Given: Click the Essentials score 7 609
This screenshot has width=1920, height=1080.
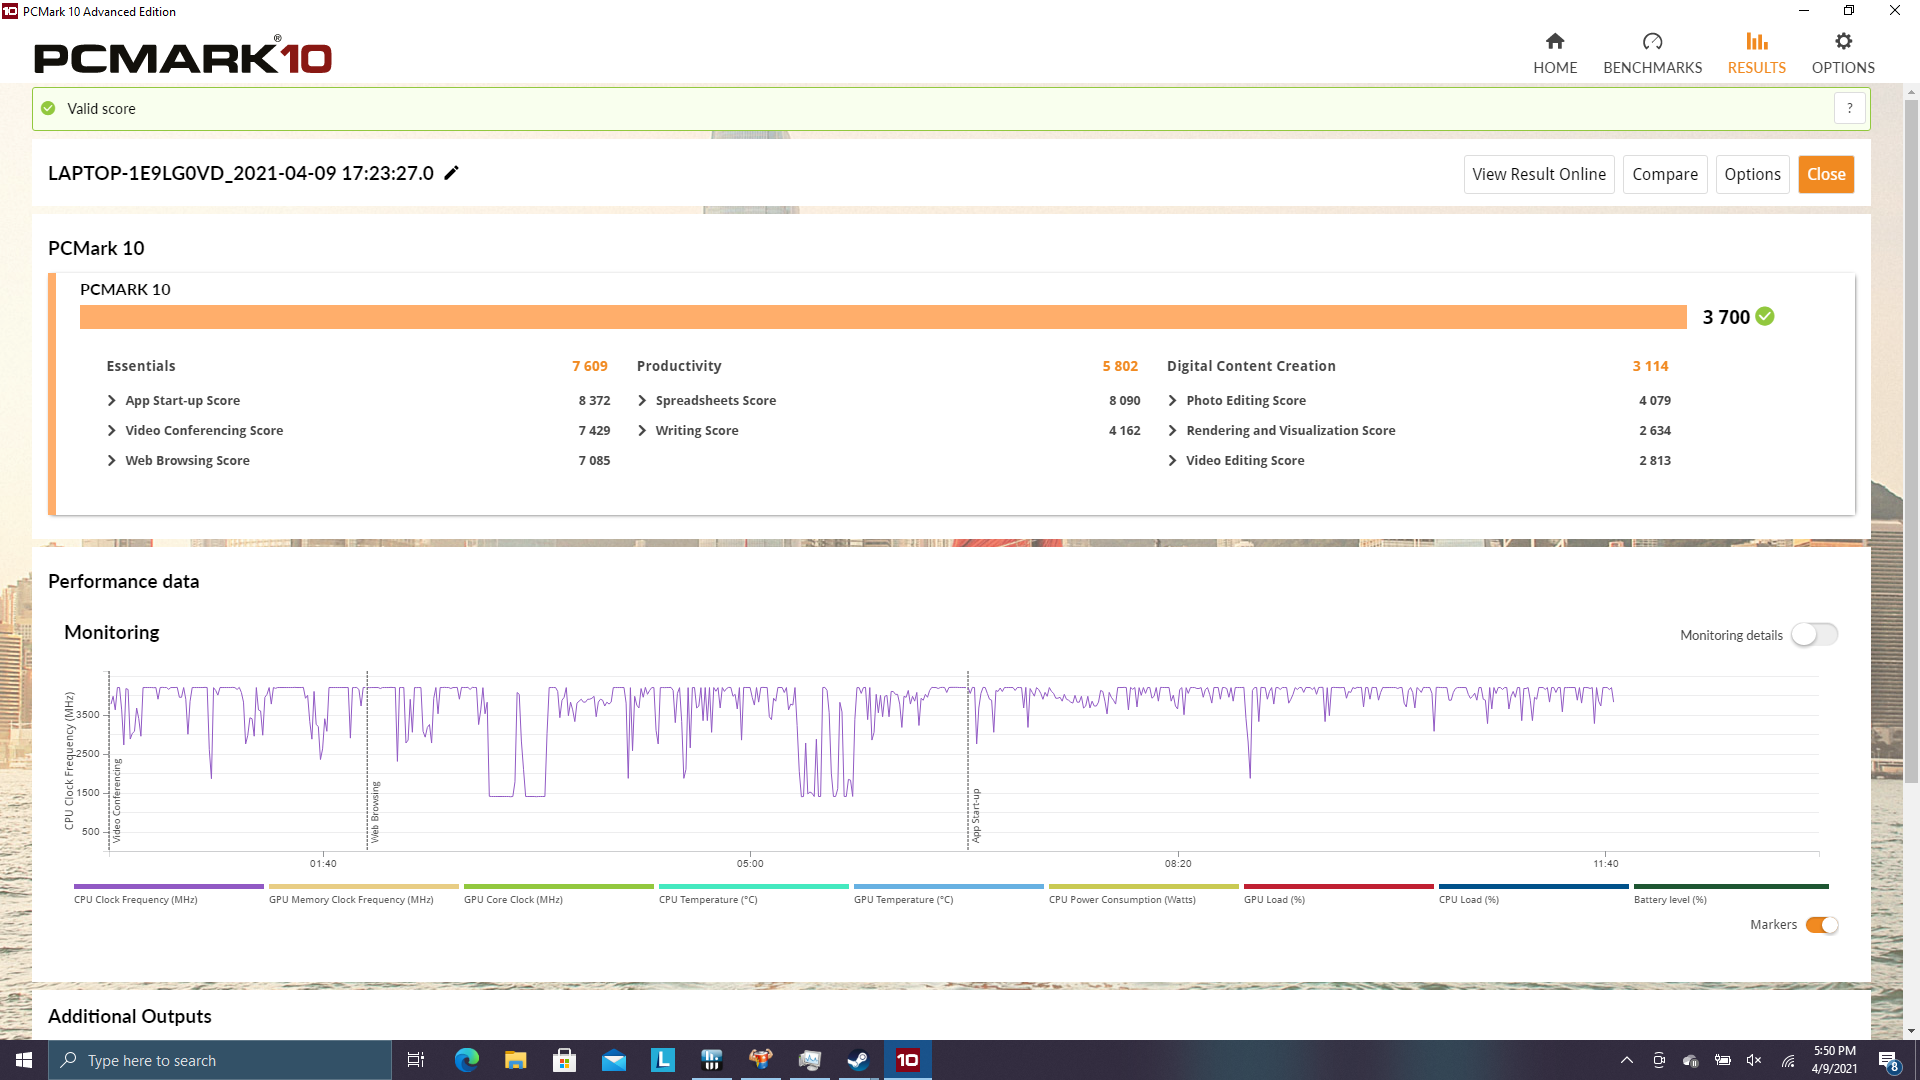Looking at the screenshot, I should (x=590, y=366).
